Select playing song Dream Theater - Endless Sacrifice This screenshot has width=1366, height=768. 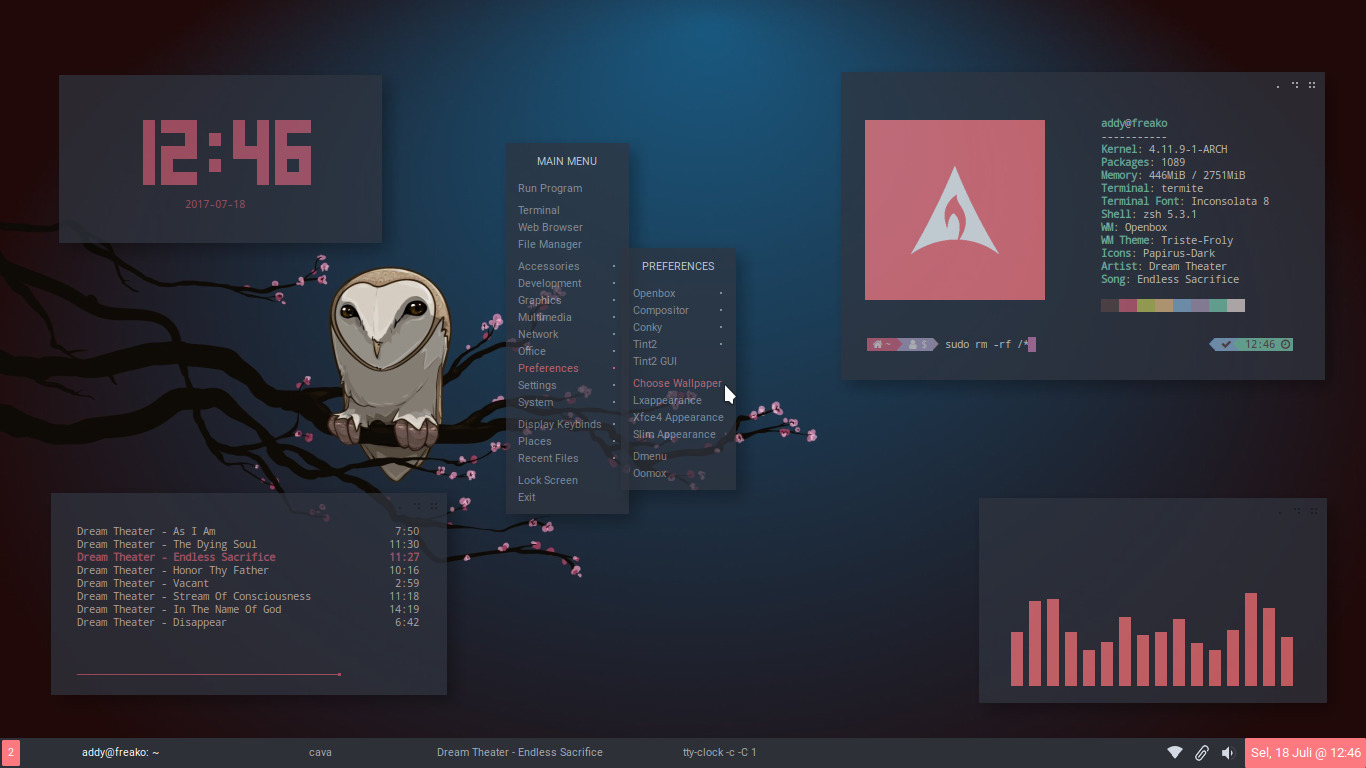tap(248, 557)
